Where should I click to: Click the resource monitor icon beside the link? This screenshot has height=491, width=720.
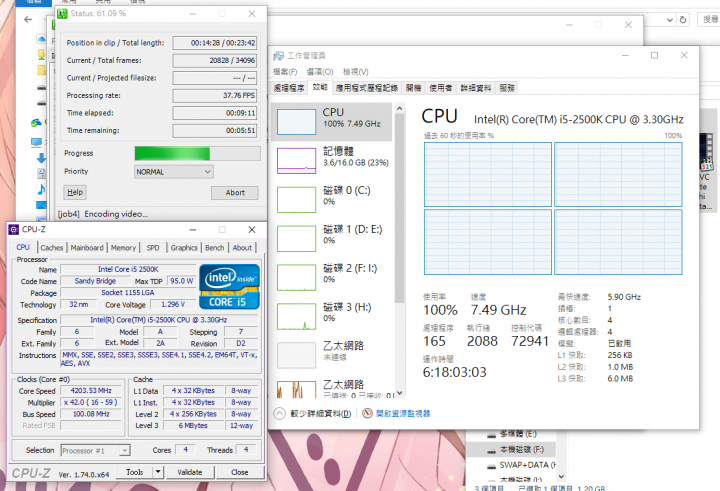(367, 413)
